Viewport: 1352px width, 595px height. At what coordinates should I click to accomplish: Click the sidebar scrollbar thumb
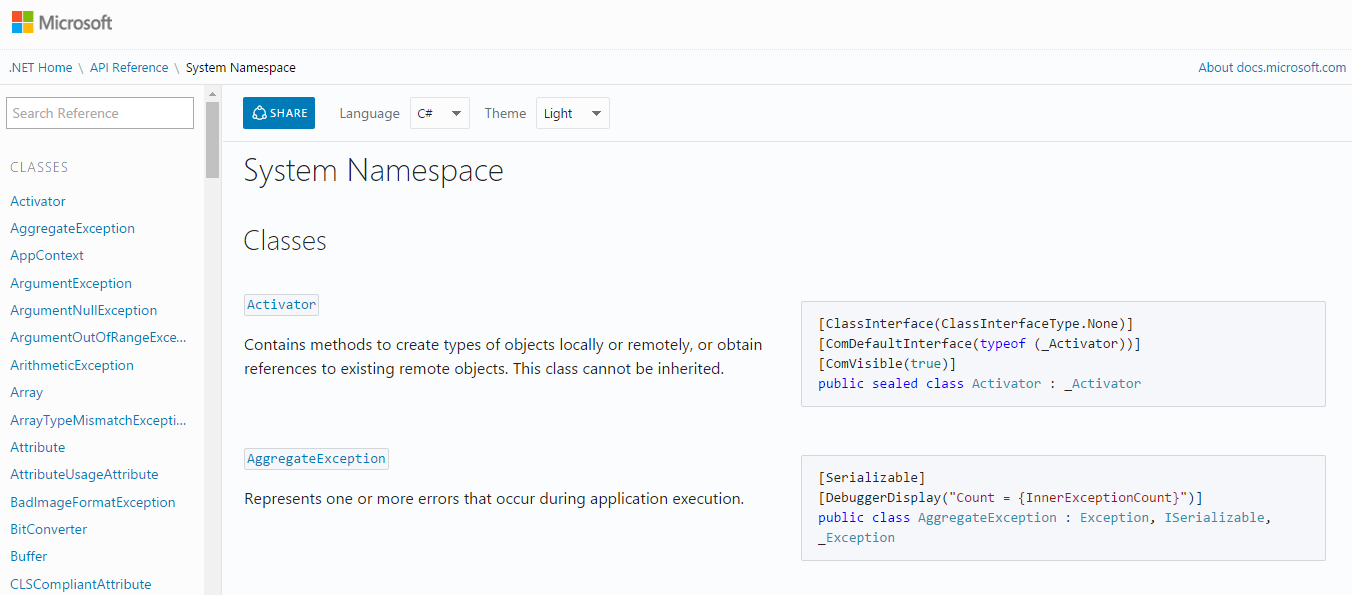pyautogui.click(x=212, y=140)
